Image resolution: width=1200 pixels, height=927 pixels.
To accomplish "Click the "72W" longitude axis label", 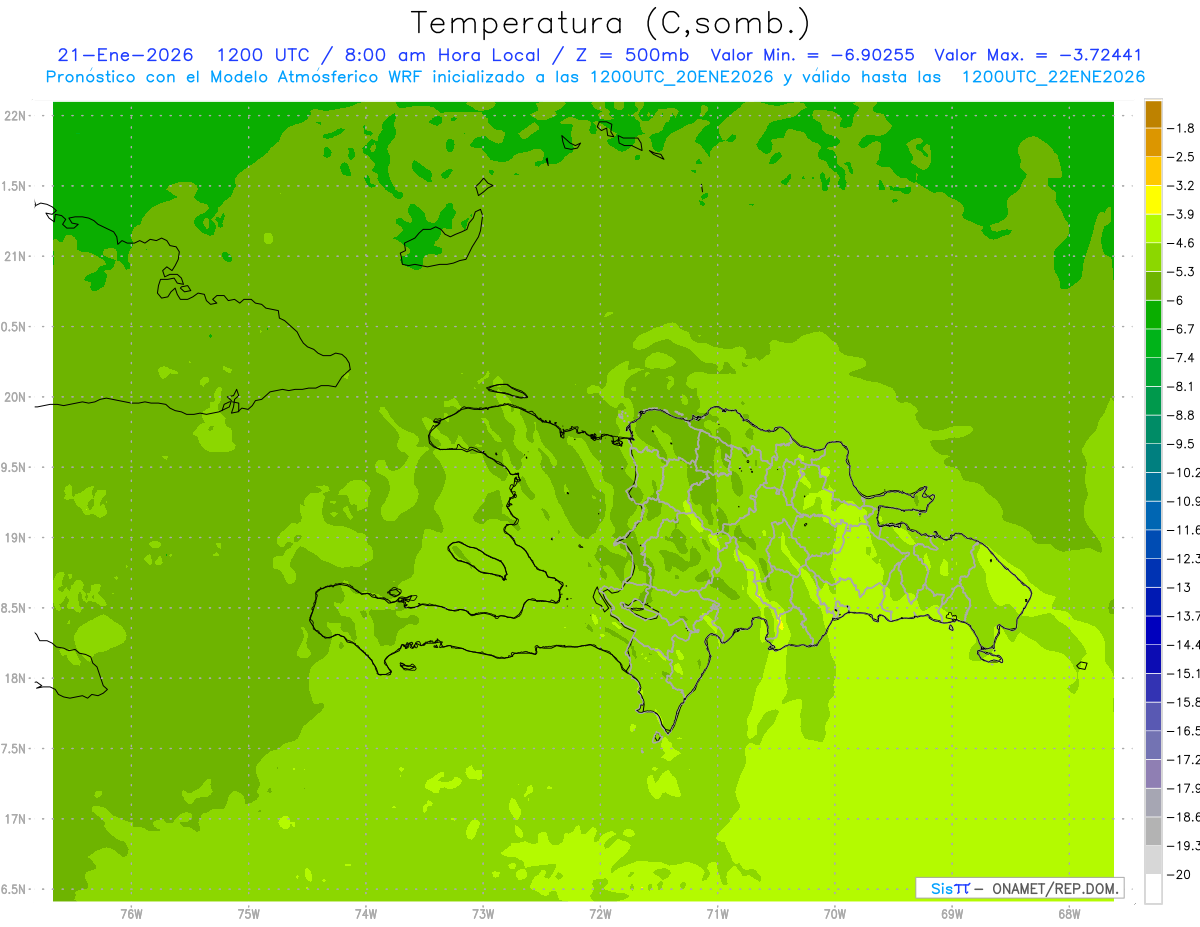I will 600,913.
